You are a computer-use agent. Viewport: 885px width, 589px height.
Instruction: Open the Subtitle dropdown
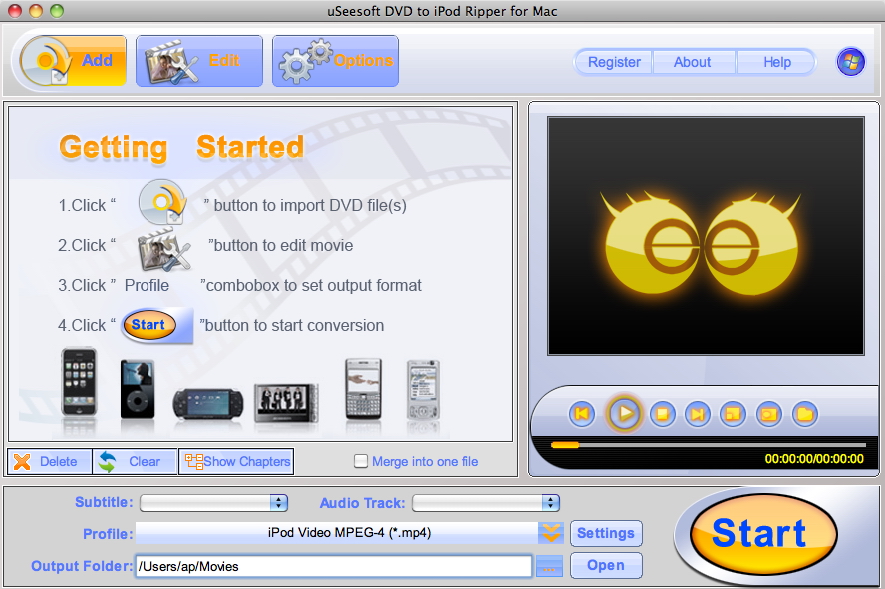(x=214, y=503)
